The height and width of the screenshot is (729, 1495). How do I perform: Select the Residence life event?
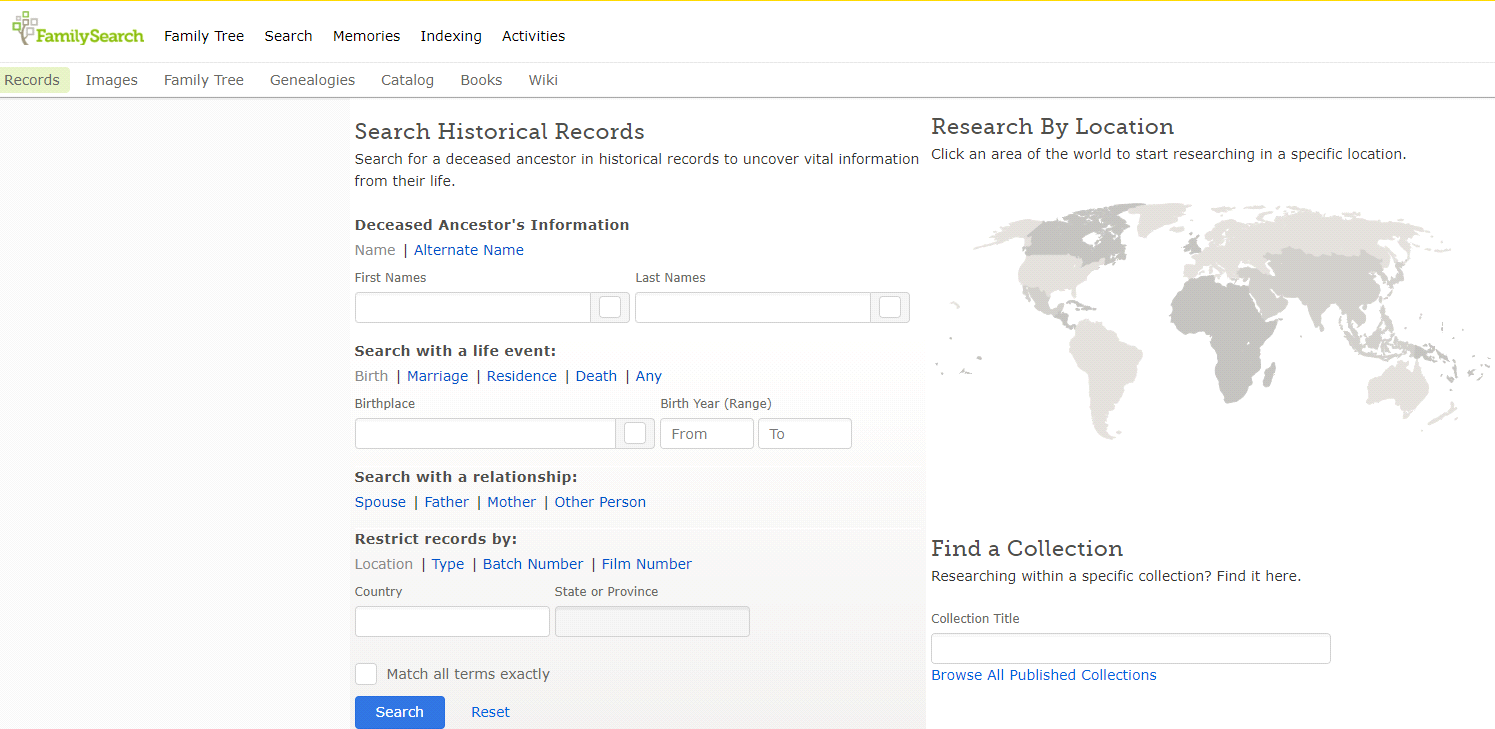522,376
